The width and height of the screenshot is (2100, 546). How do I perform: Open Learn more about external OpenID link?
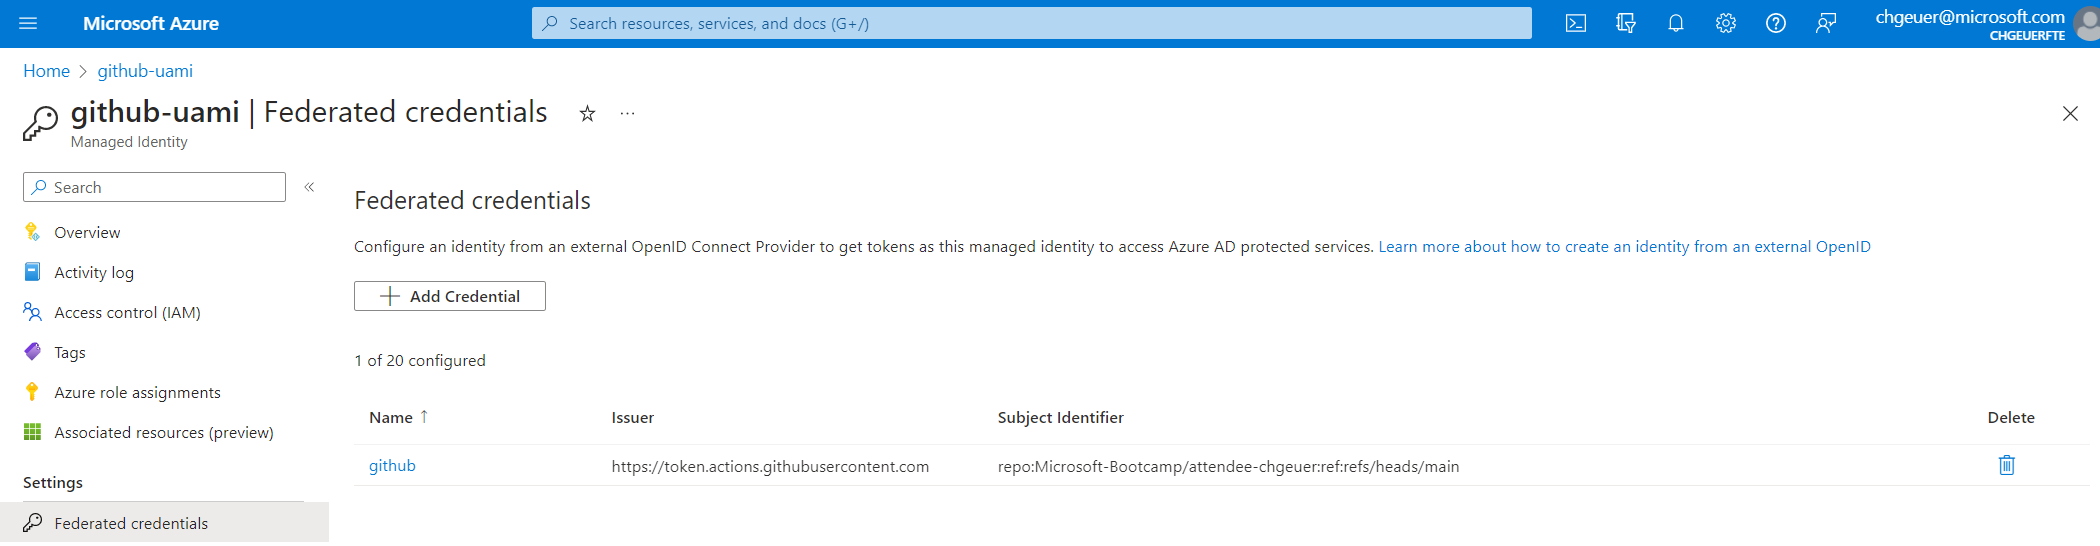pos(1624,247)
